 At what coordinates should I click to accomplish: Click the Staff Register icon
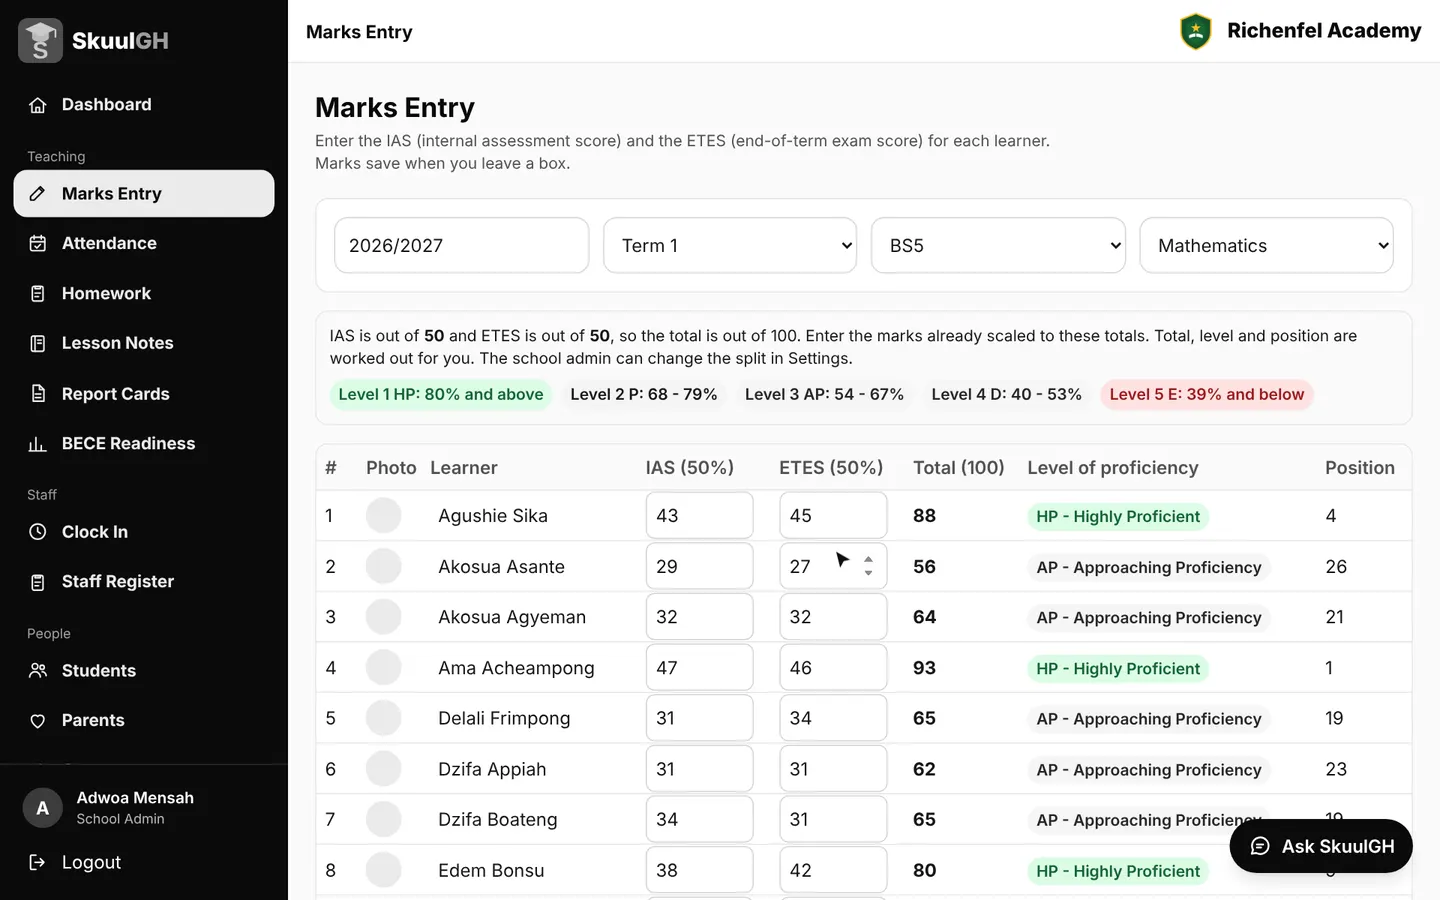point(38,582)
